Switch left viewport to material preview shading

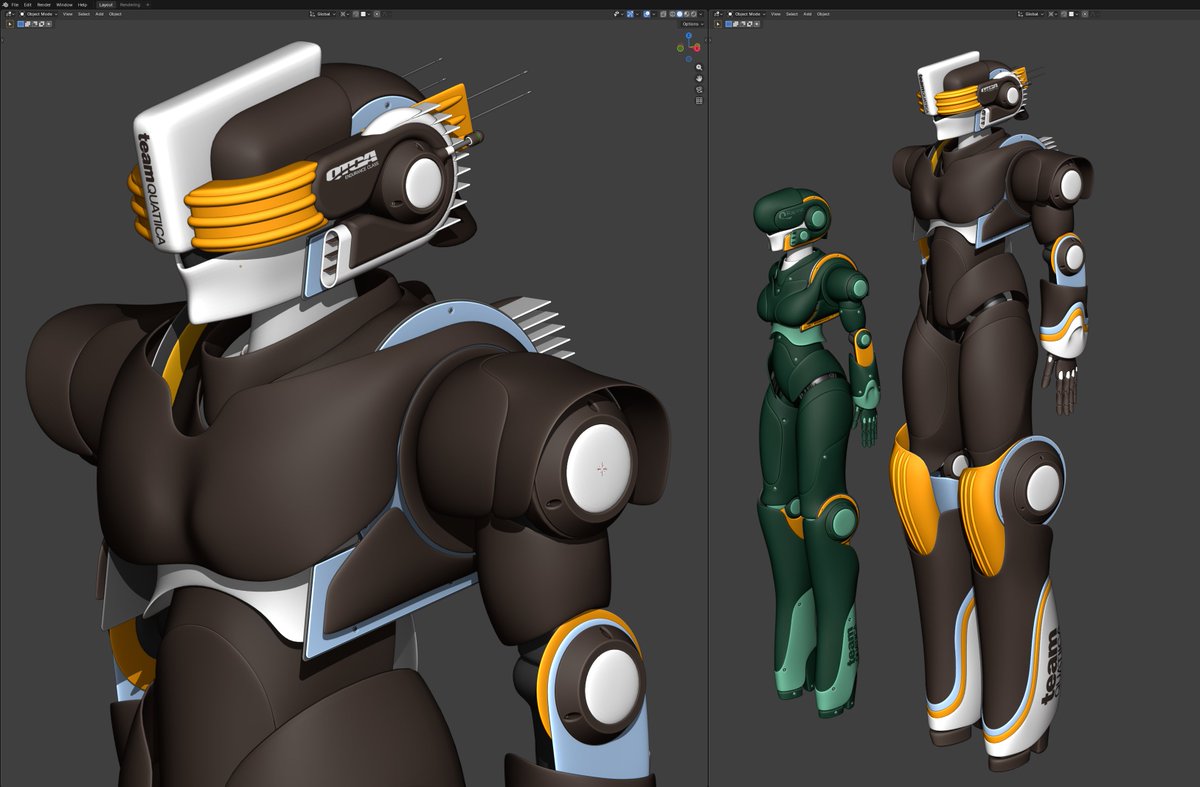coord(686,14)
